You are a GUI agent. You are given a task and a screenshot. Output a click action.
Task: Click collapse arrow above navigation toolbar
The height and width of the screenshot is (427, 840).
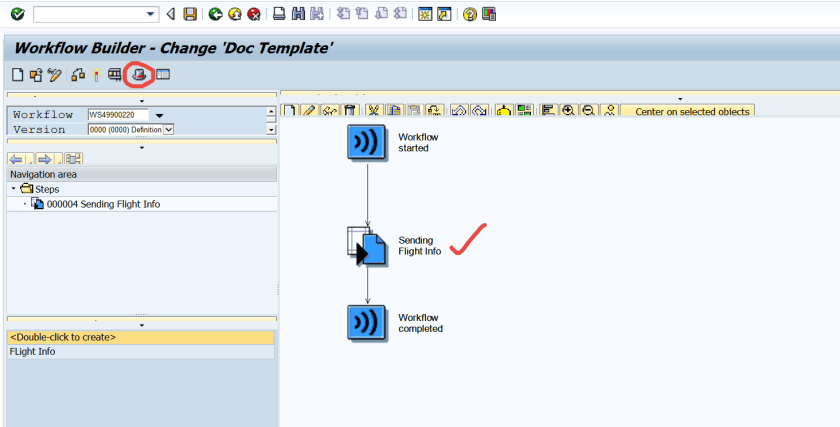coord(141,148)
